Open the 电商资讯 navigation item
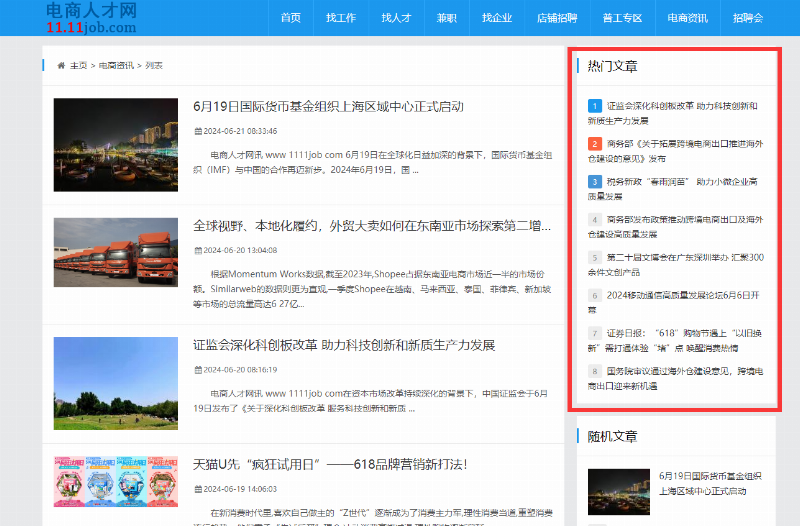Screen dimensions: 800x526 [688, 18]
